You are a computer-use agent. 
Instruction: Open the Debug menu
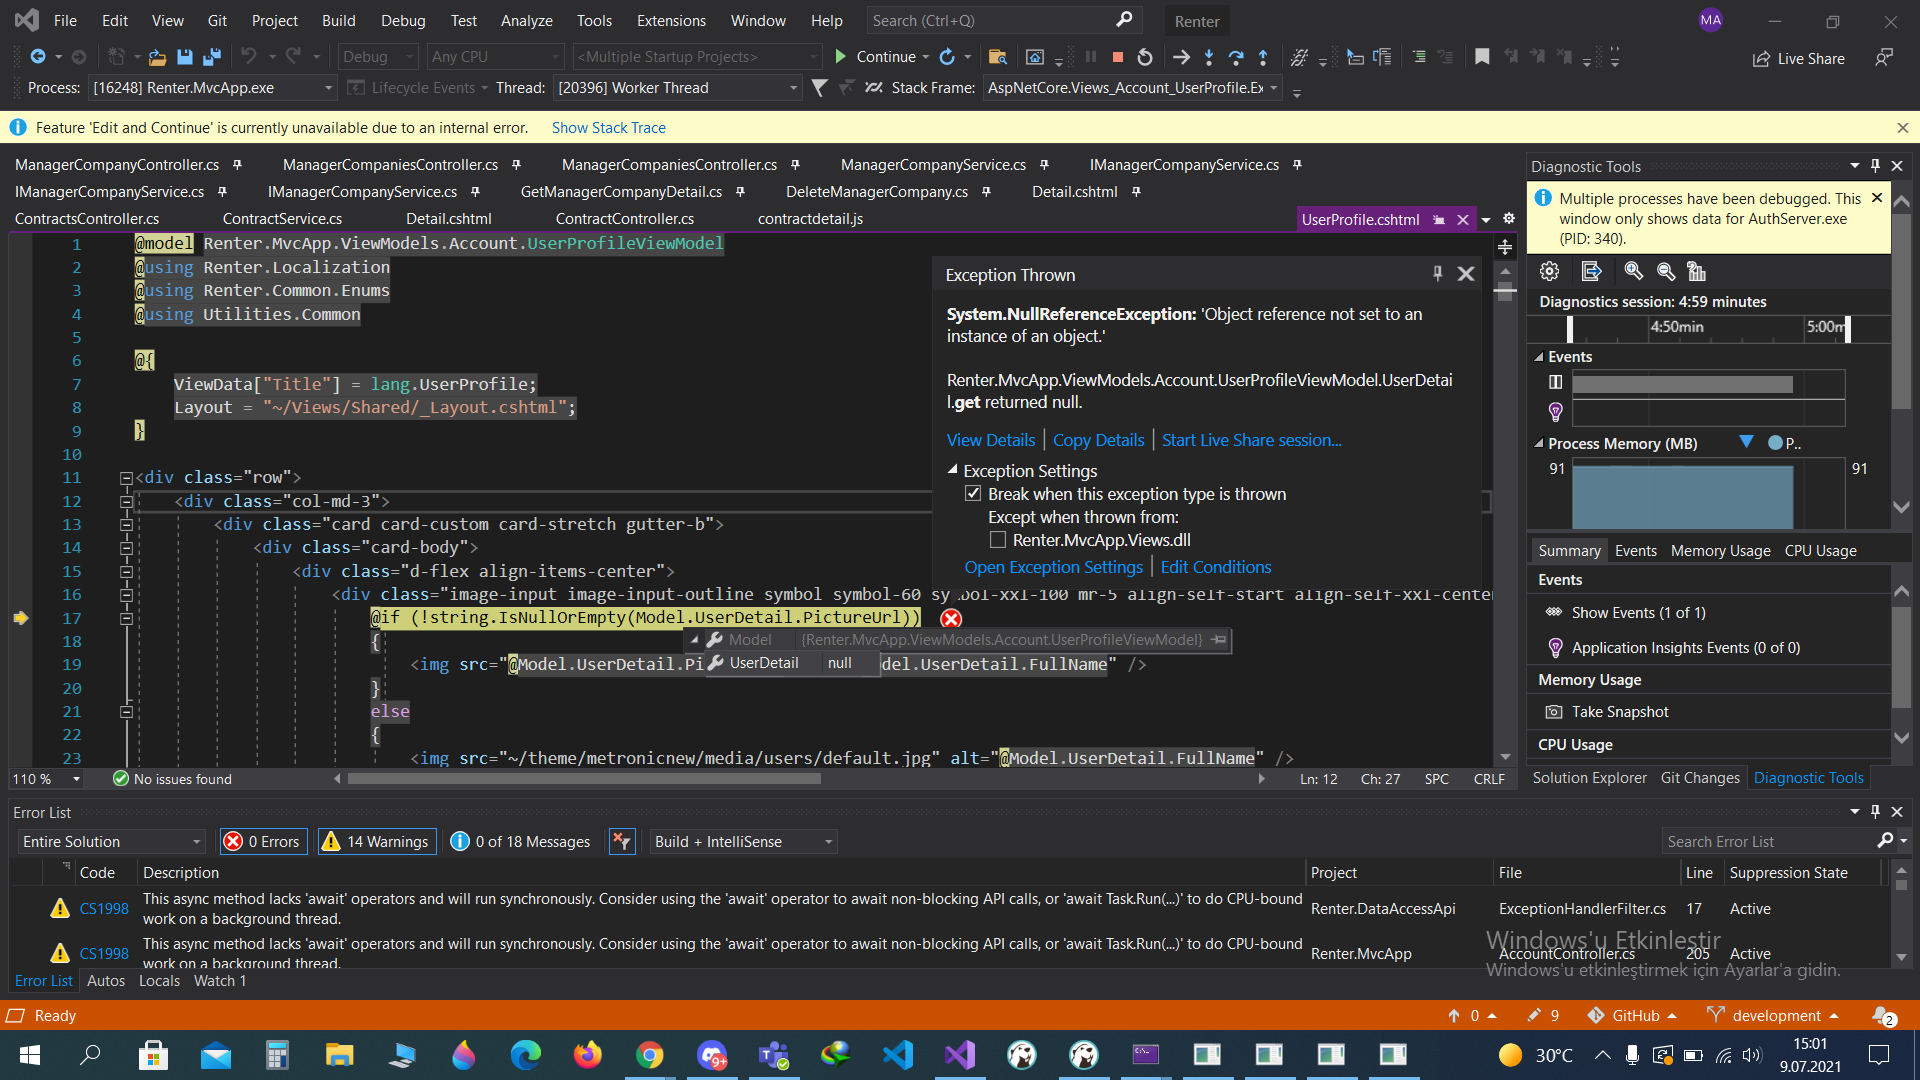[402, 20]
